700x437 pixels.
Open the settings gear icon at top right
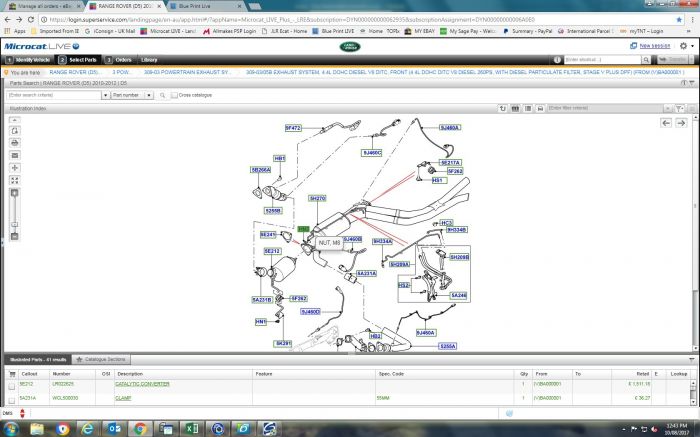click(683, 46)
